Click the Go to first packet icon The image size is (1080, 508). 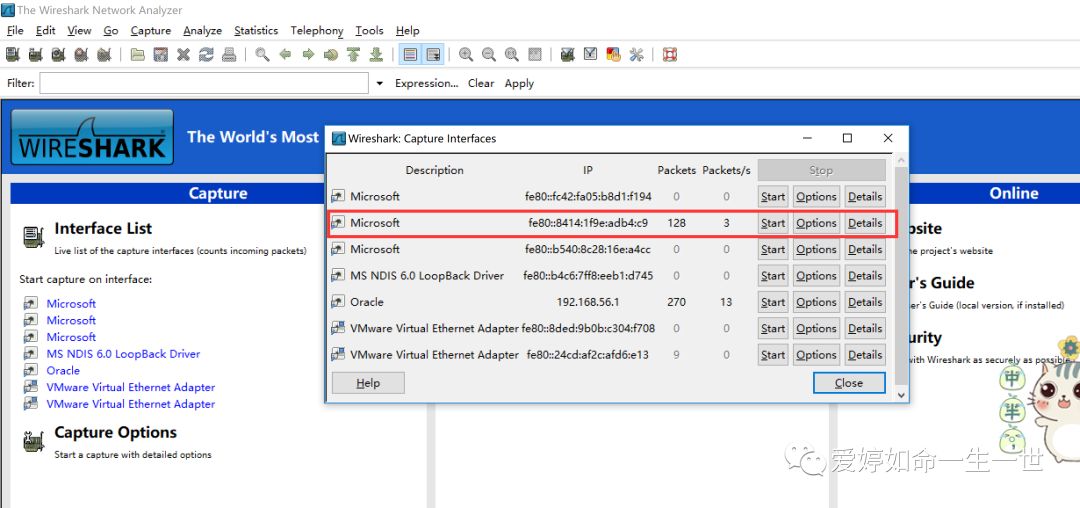coord(353,54)
